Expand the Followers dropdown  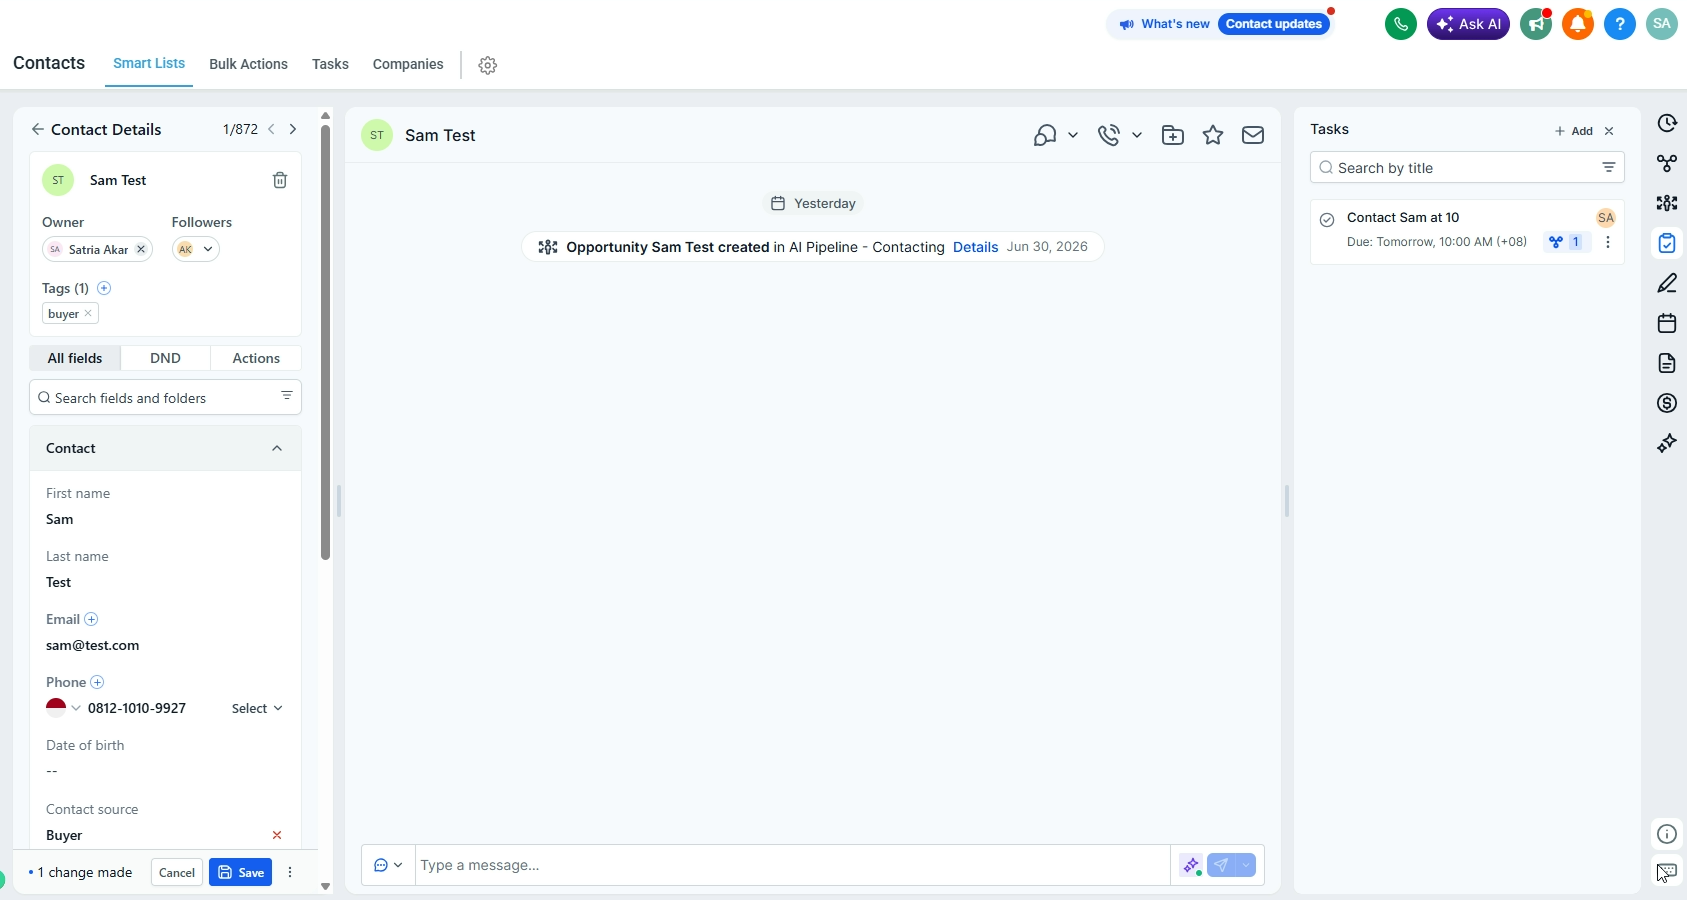[208, 249]
